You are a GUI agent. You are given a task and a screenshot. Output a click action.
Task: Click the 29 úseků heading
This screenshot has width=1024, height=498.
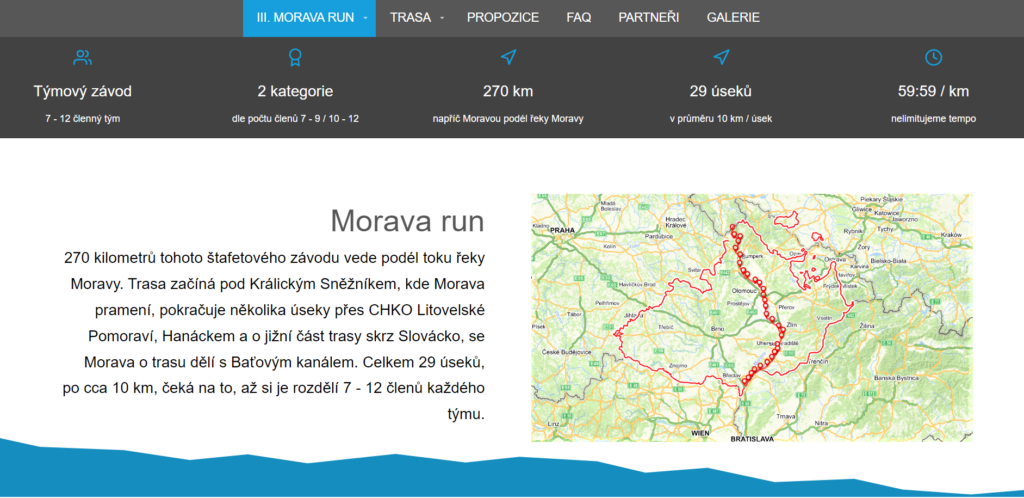pyautogui.click(x=720, y=91)
